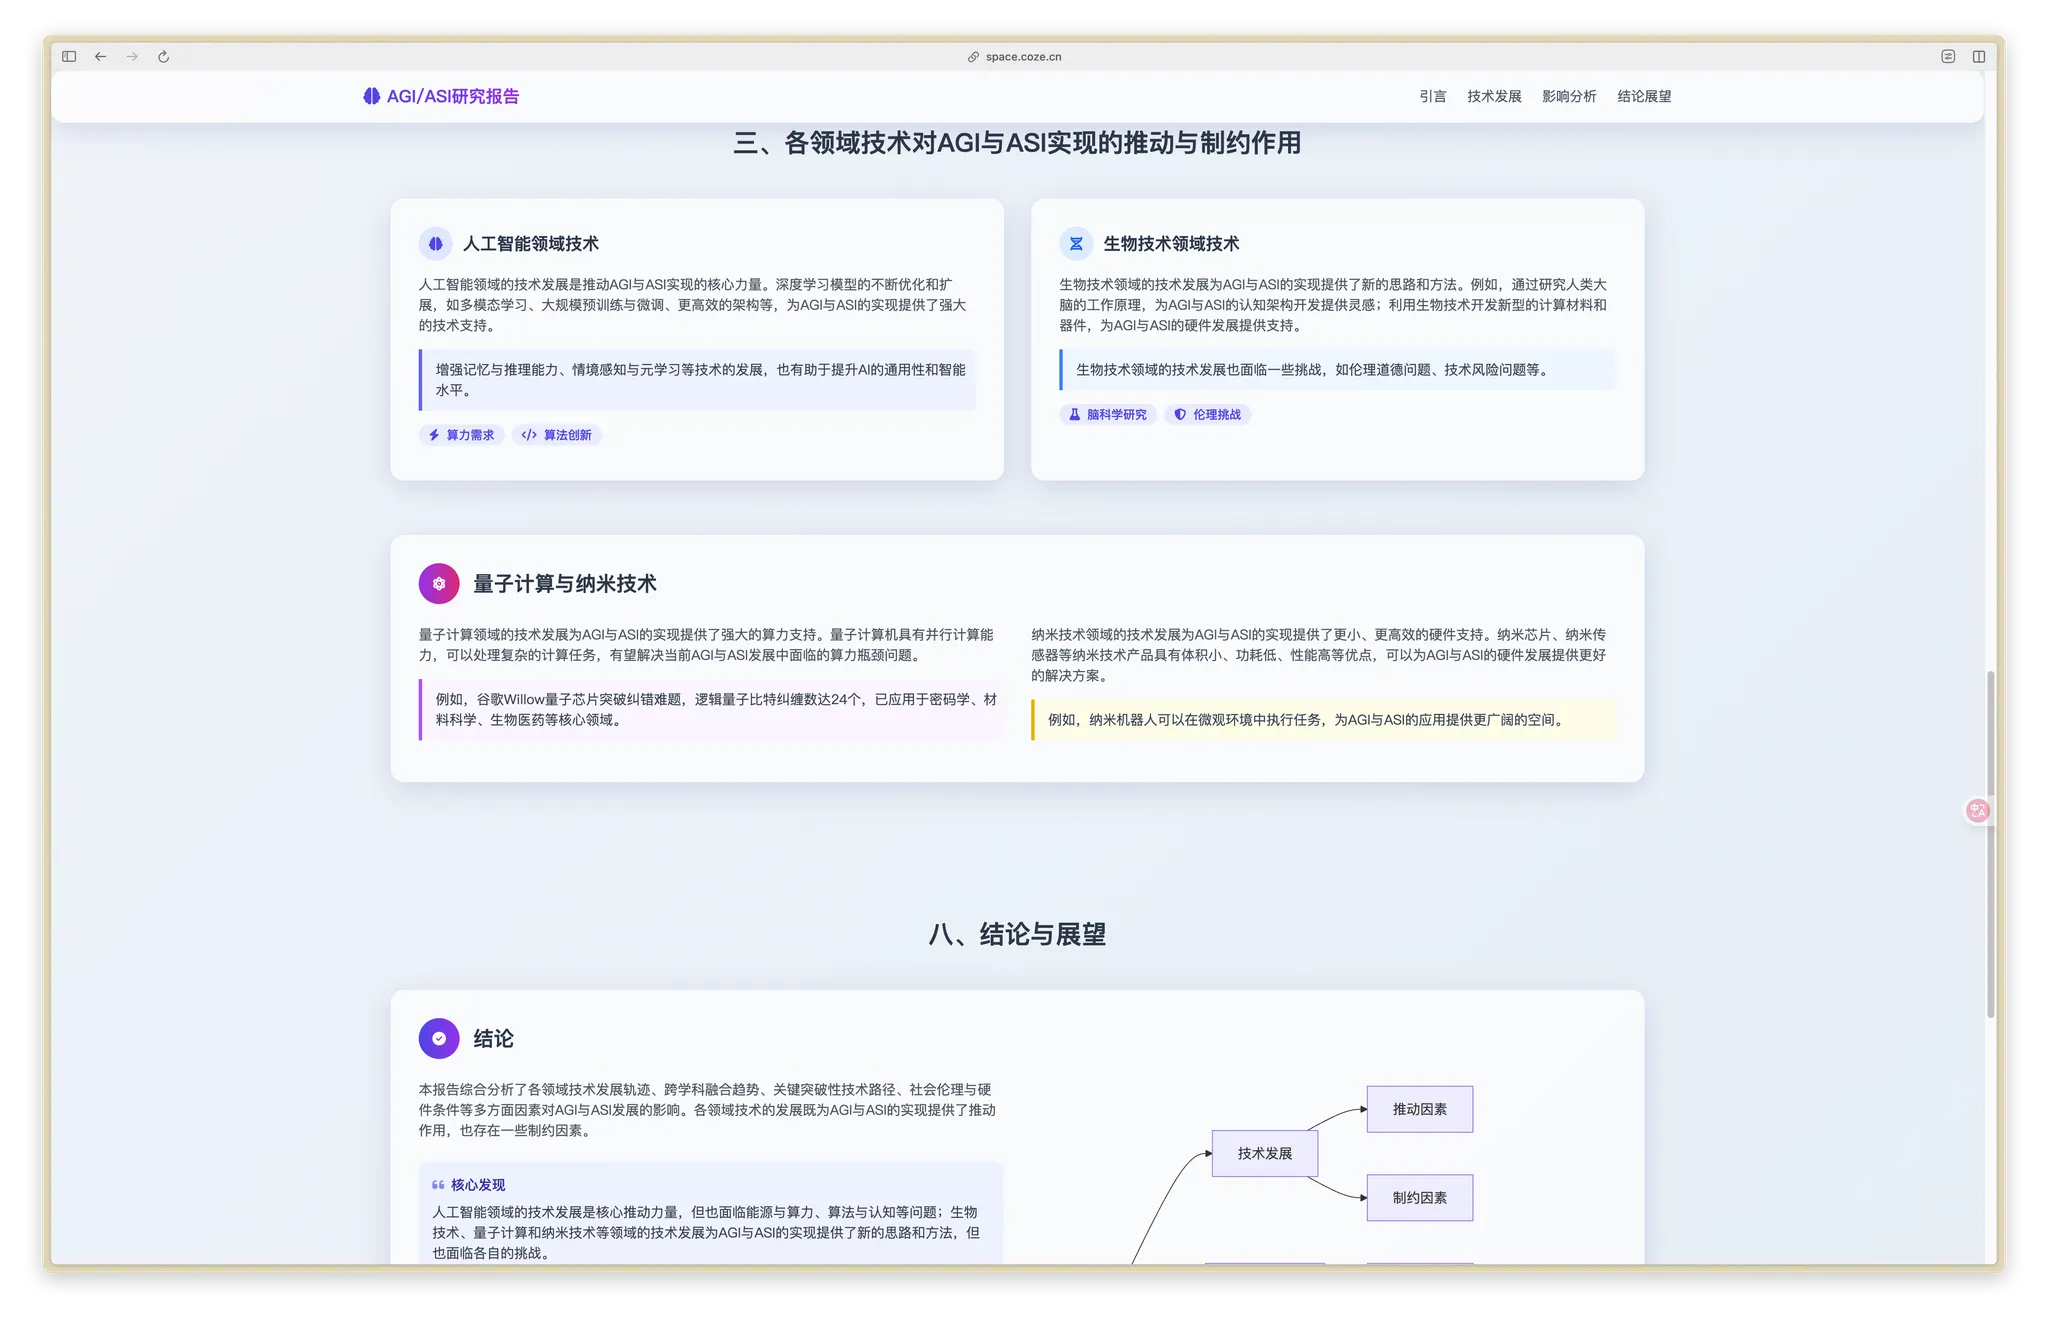Toggle the browser sidebar panel
This screenshot has height=1324, width=2048.
point(68,56)
